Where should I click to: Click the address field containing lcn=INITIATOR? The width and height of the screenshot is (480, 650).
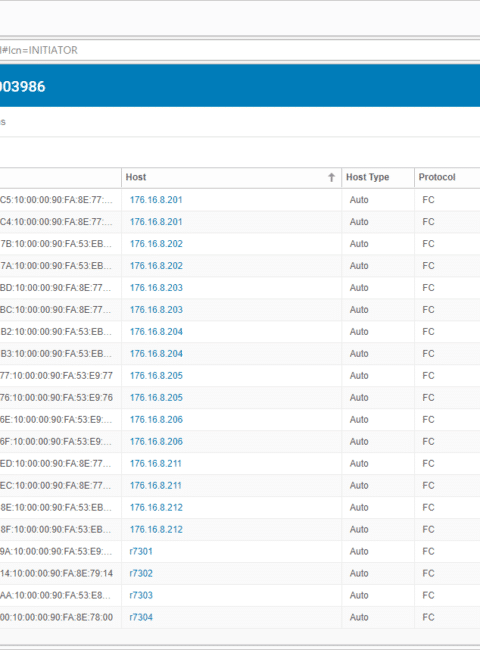pos(240,50)
